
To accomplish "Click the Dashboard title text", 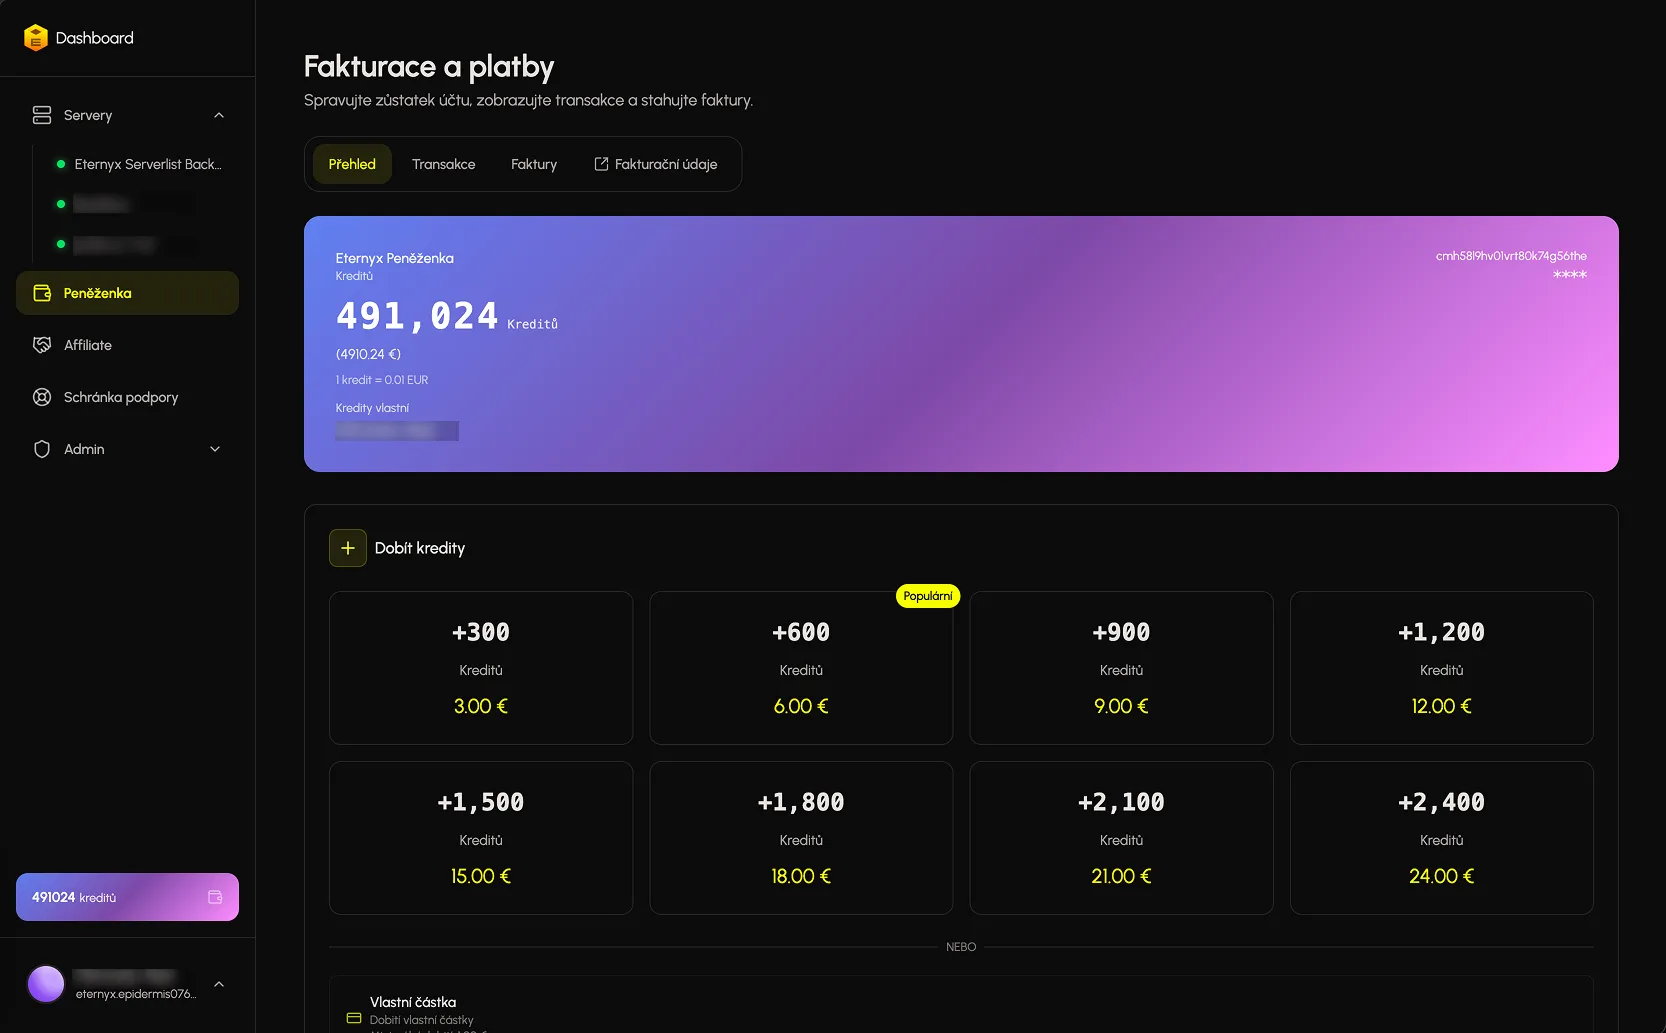I will click(x=95, y=38).
